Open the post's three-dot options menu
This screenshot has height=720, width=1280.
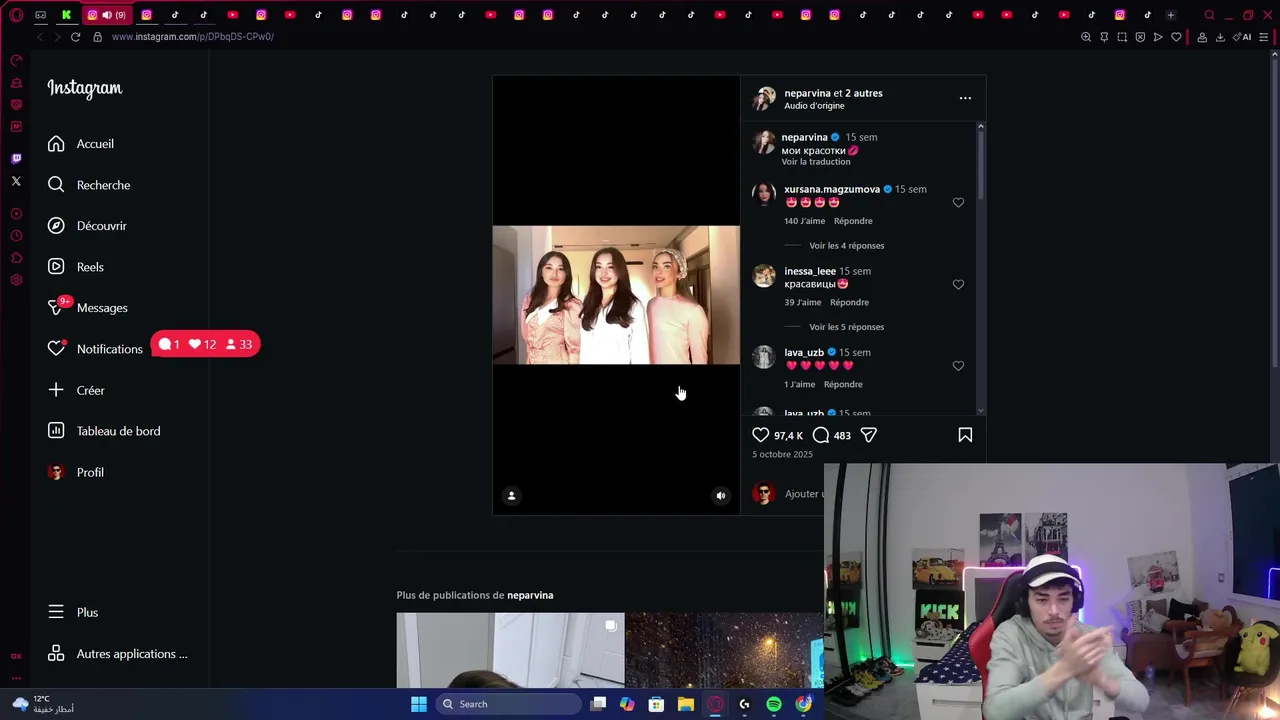(x=965, y=98)
